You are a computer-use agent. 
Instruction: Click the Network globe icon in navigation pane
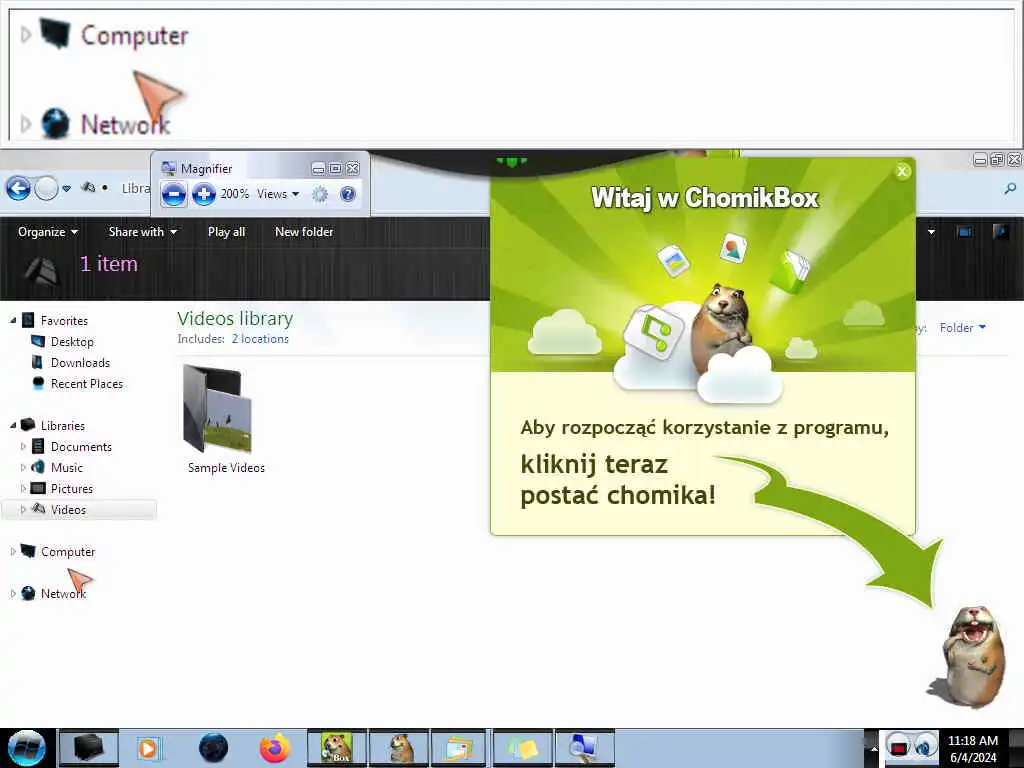28,593
